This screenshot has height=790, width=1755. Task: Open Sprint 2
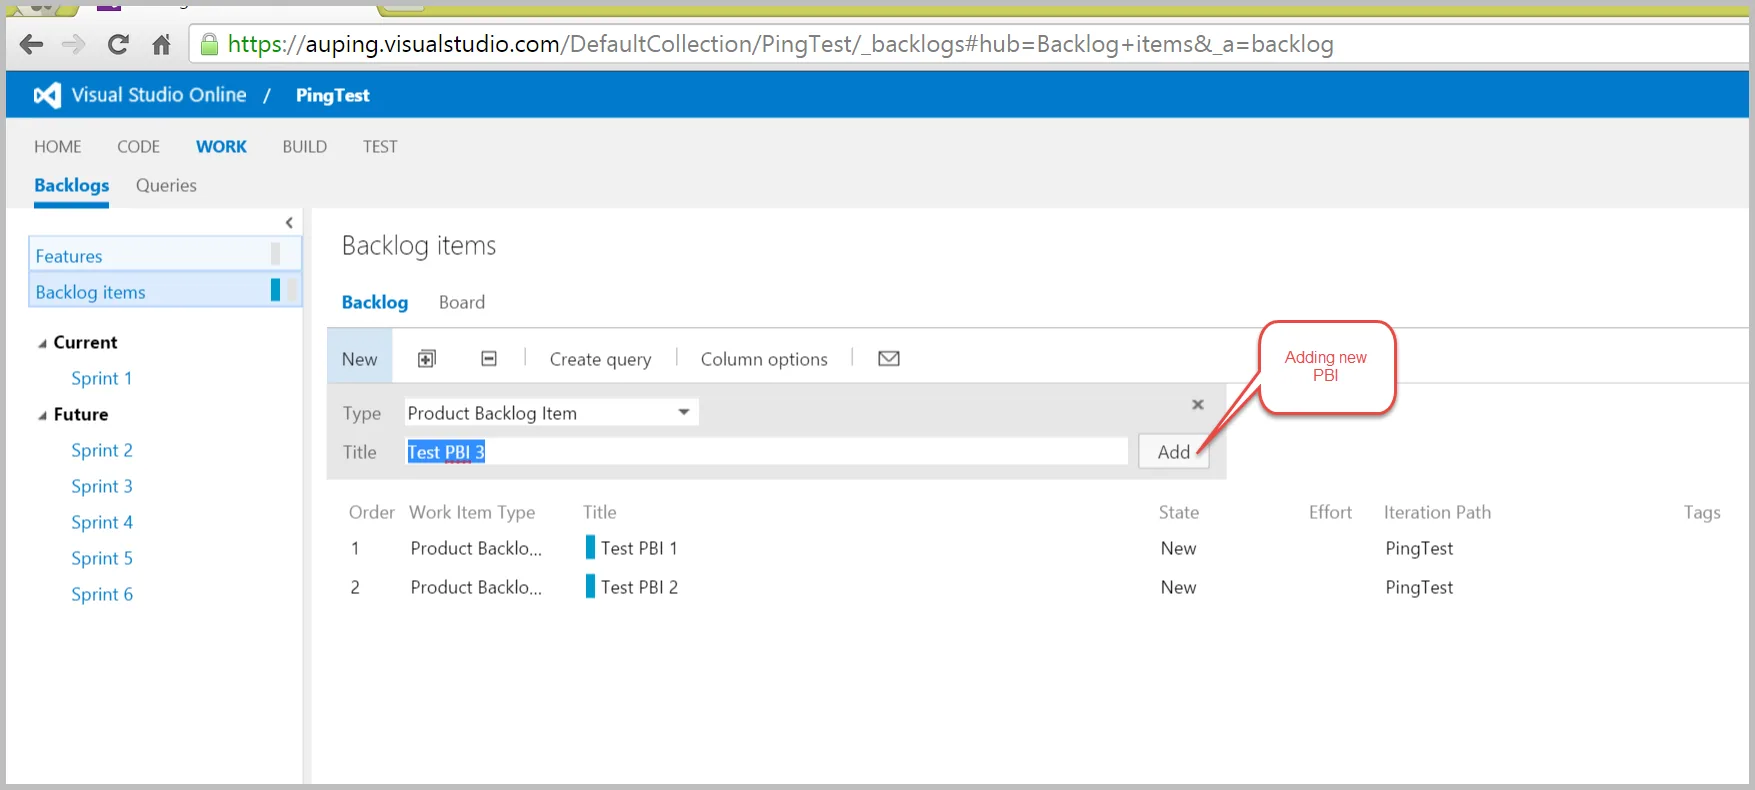click(101, 450)
